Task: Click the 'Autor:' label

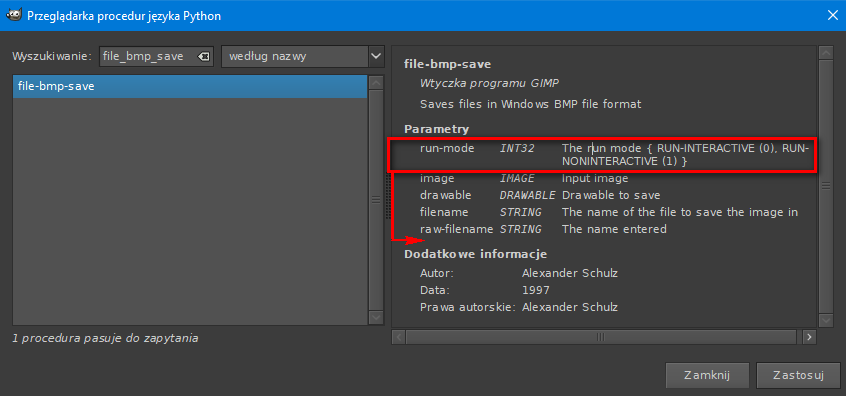Action: point(437,274)
